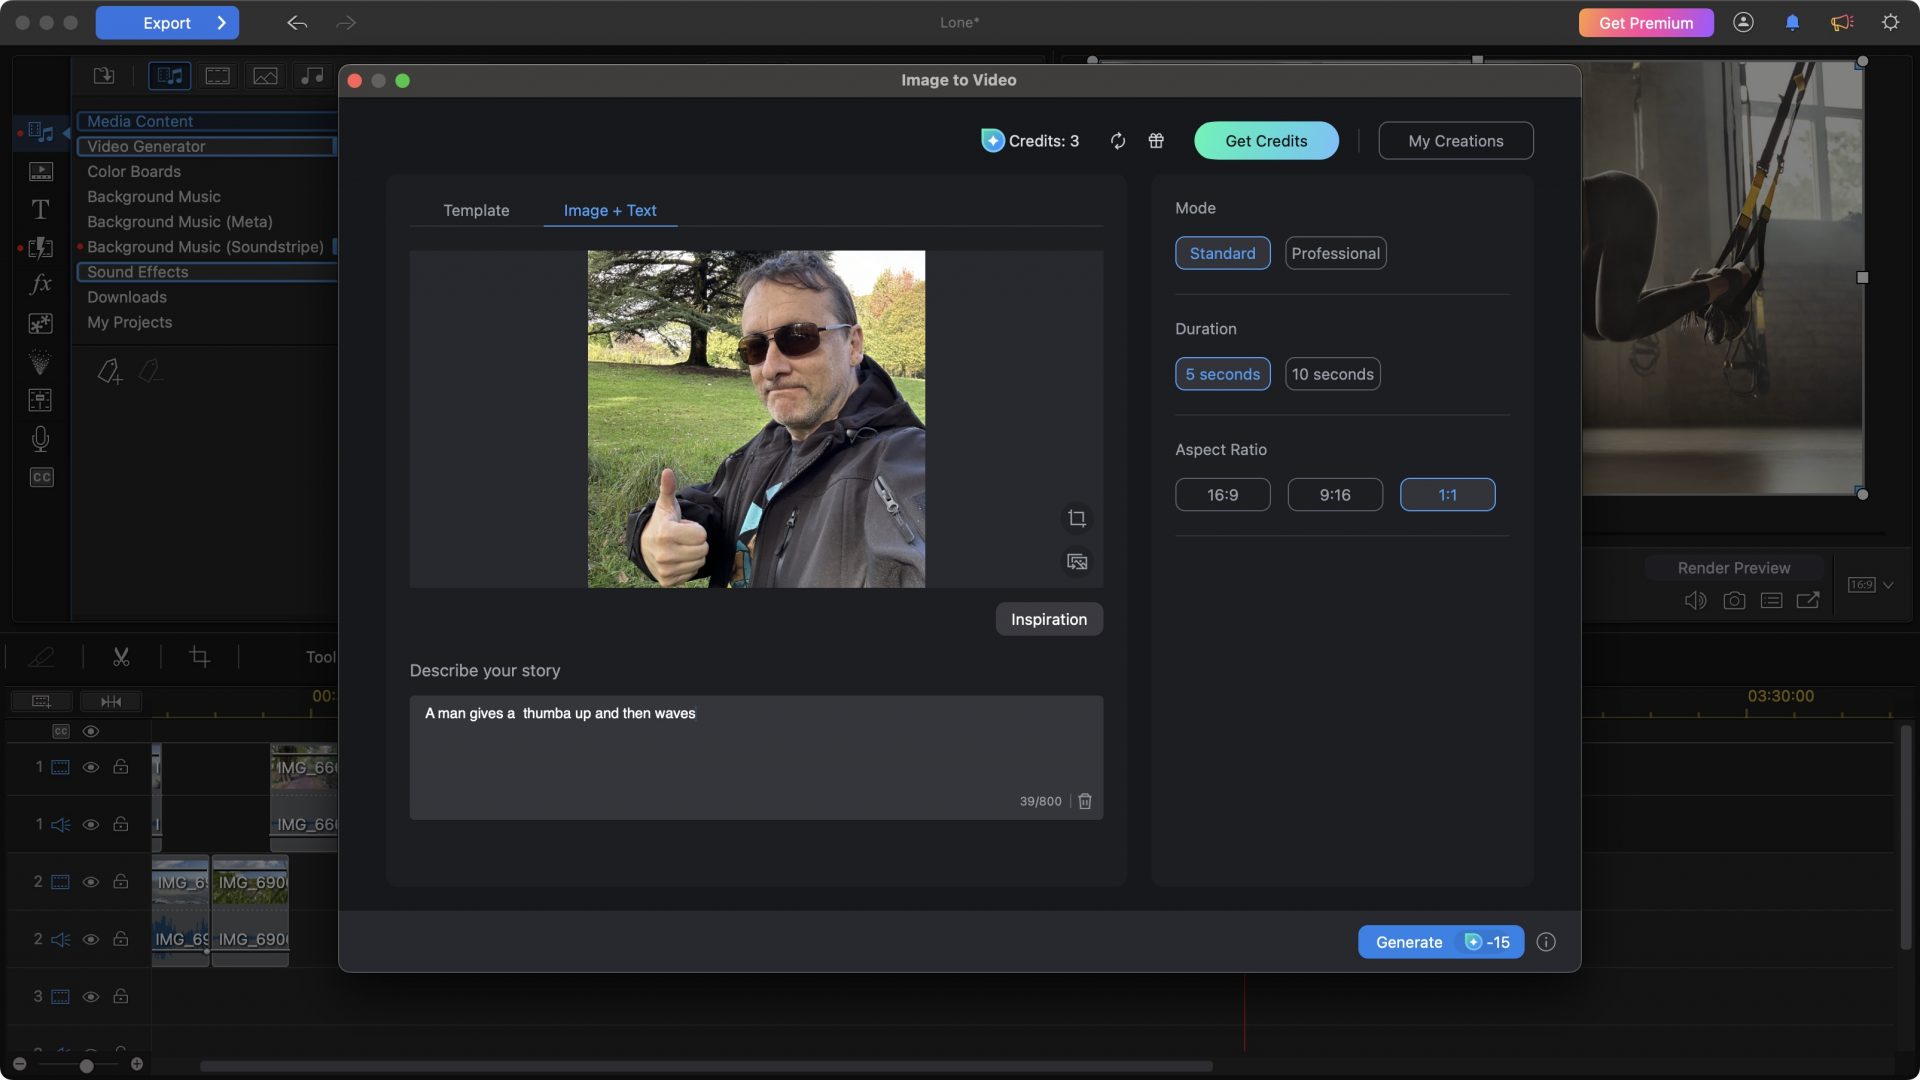
Task: Select 10 seconds duration
Action: tap(1332, 374)
